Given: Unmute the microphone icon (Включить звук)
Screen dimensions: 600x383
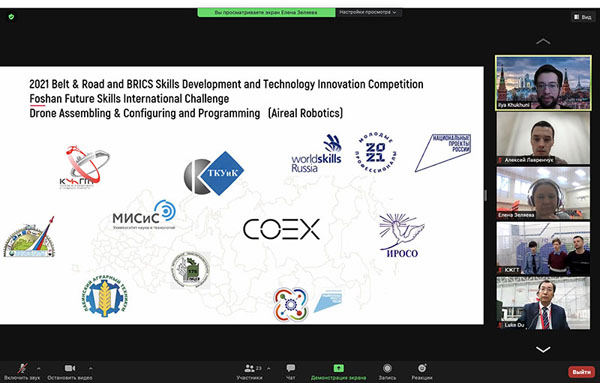Looking at the screenshot, I should [x=22, y=368].
